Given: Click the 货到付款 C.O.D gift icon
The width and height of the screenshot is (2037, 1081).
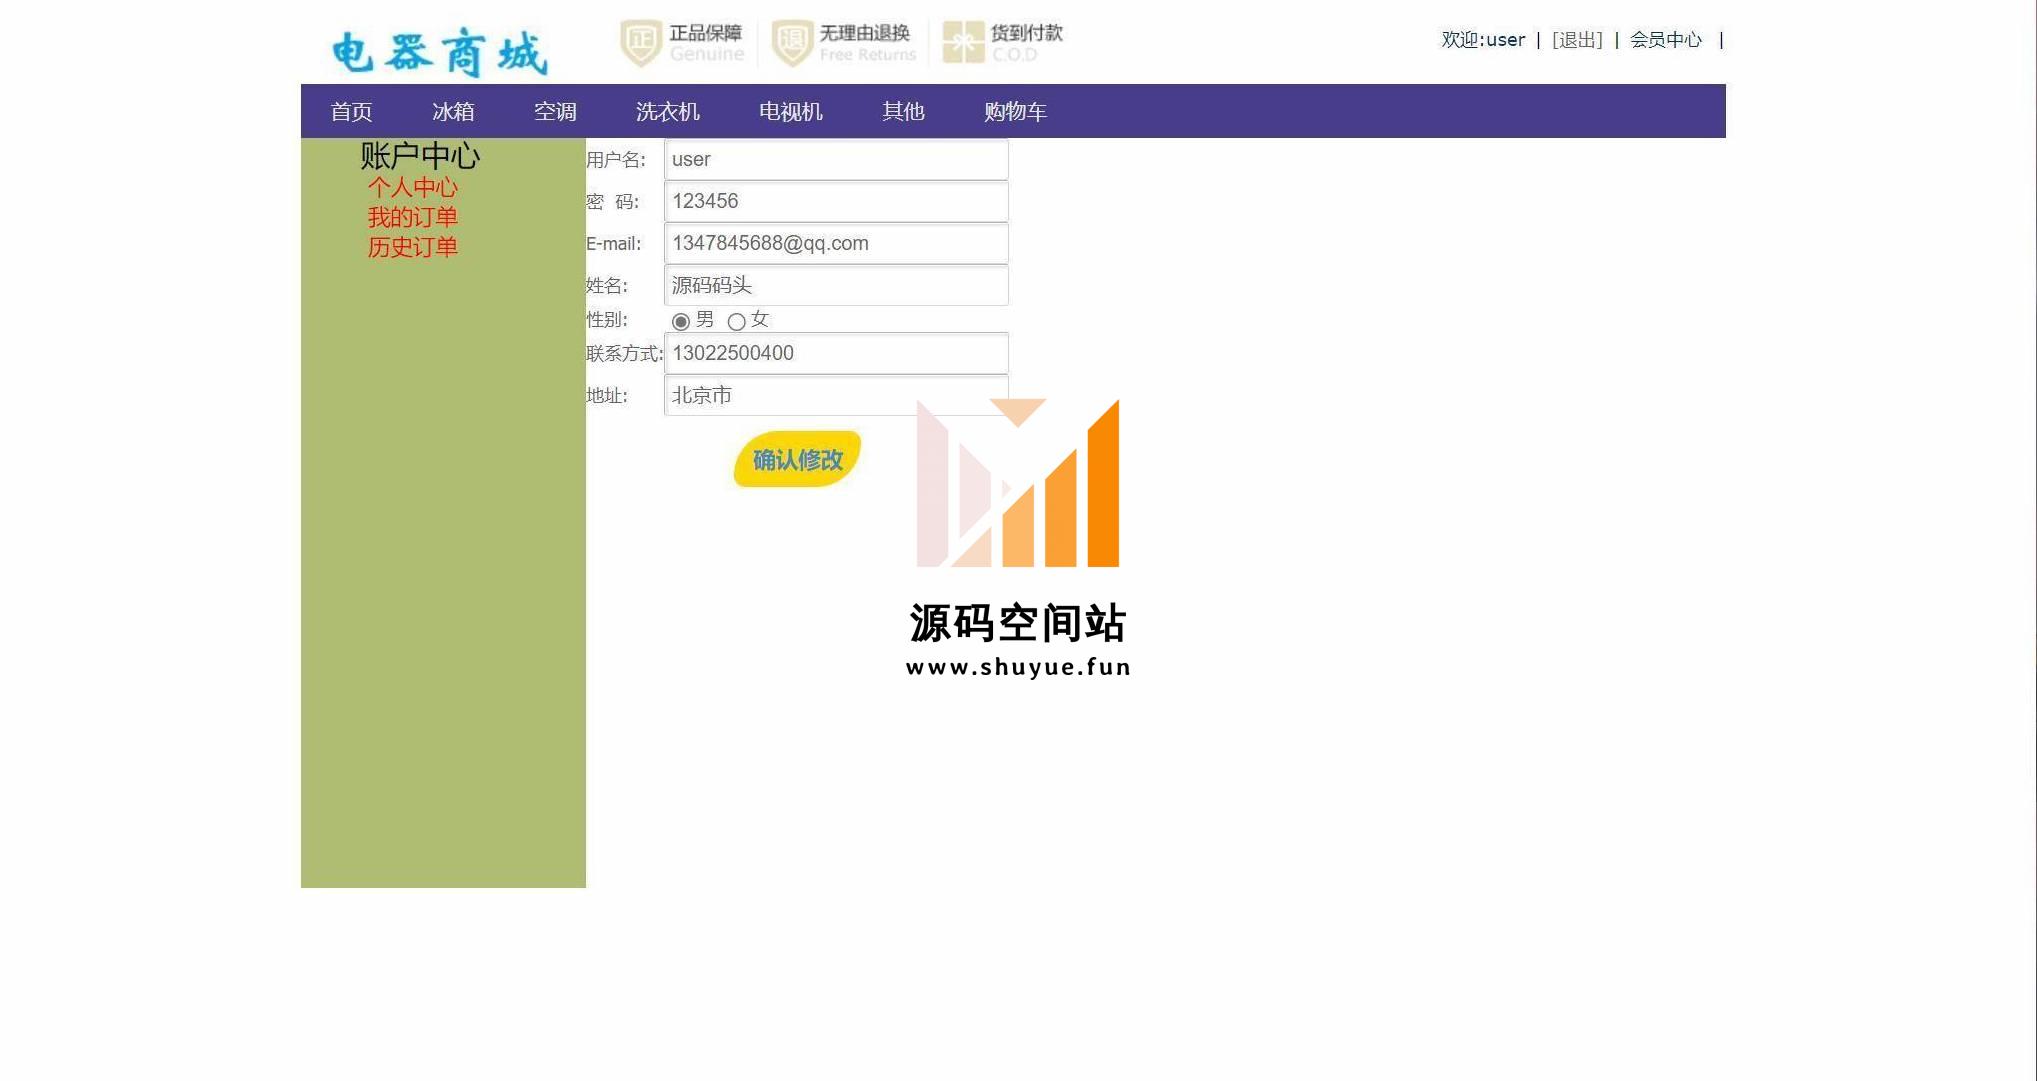Looking at the screenshot, I should (963, 42).
